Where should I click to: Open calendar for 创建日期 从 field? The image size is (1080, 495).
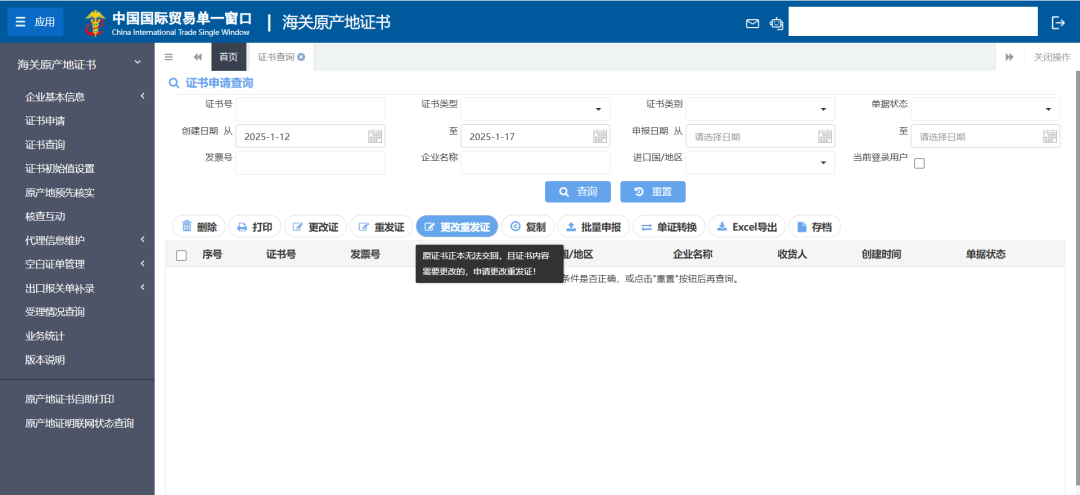click(375, 136)
